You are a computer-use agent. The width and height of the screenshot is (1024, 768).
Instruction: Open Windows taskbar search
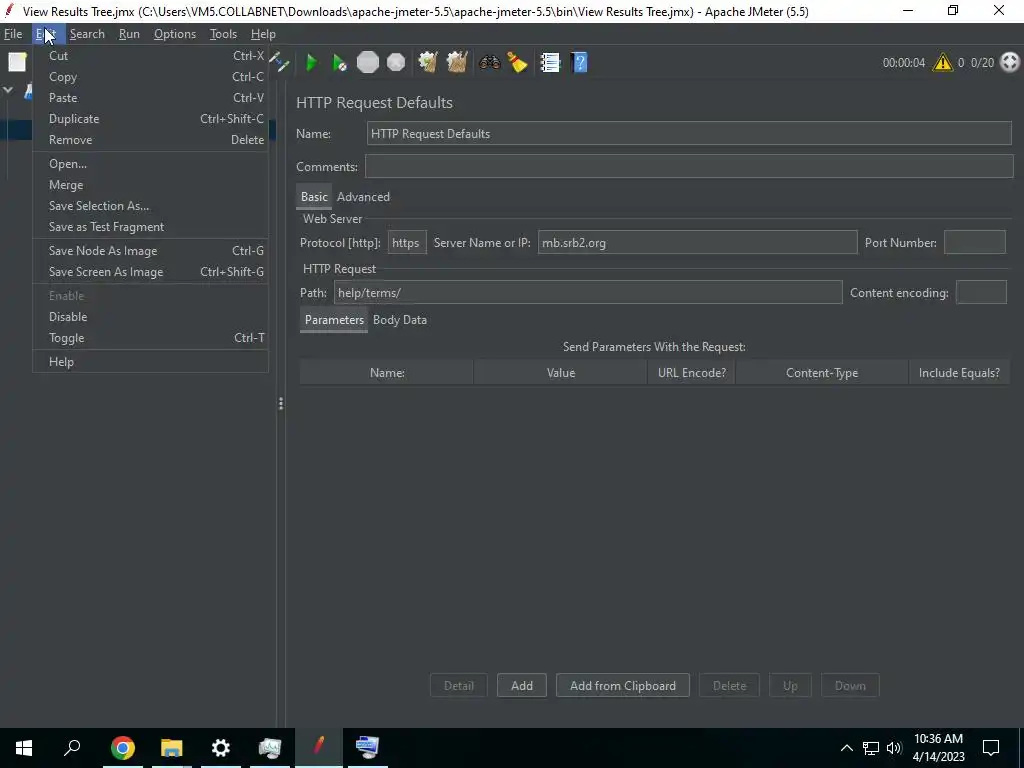coord(72,748)
